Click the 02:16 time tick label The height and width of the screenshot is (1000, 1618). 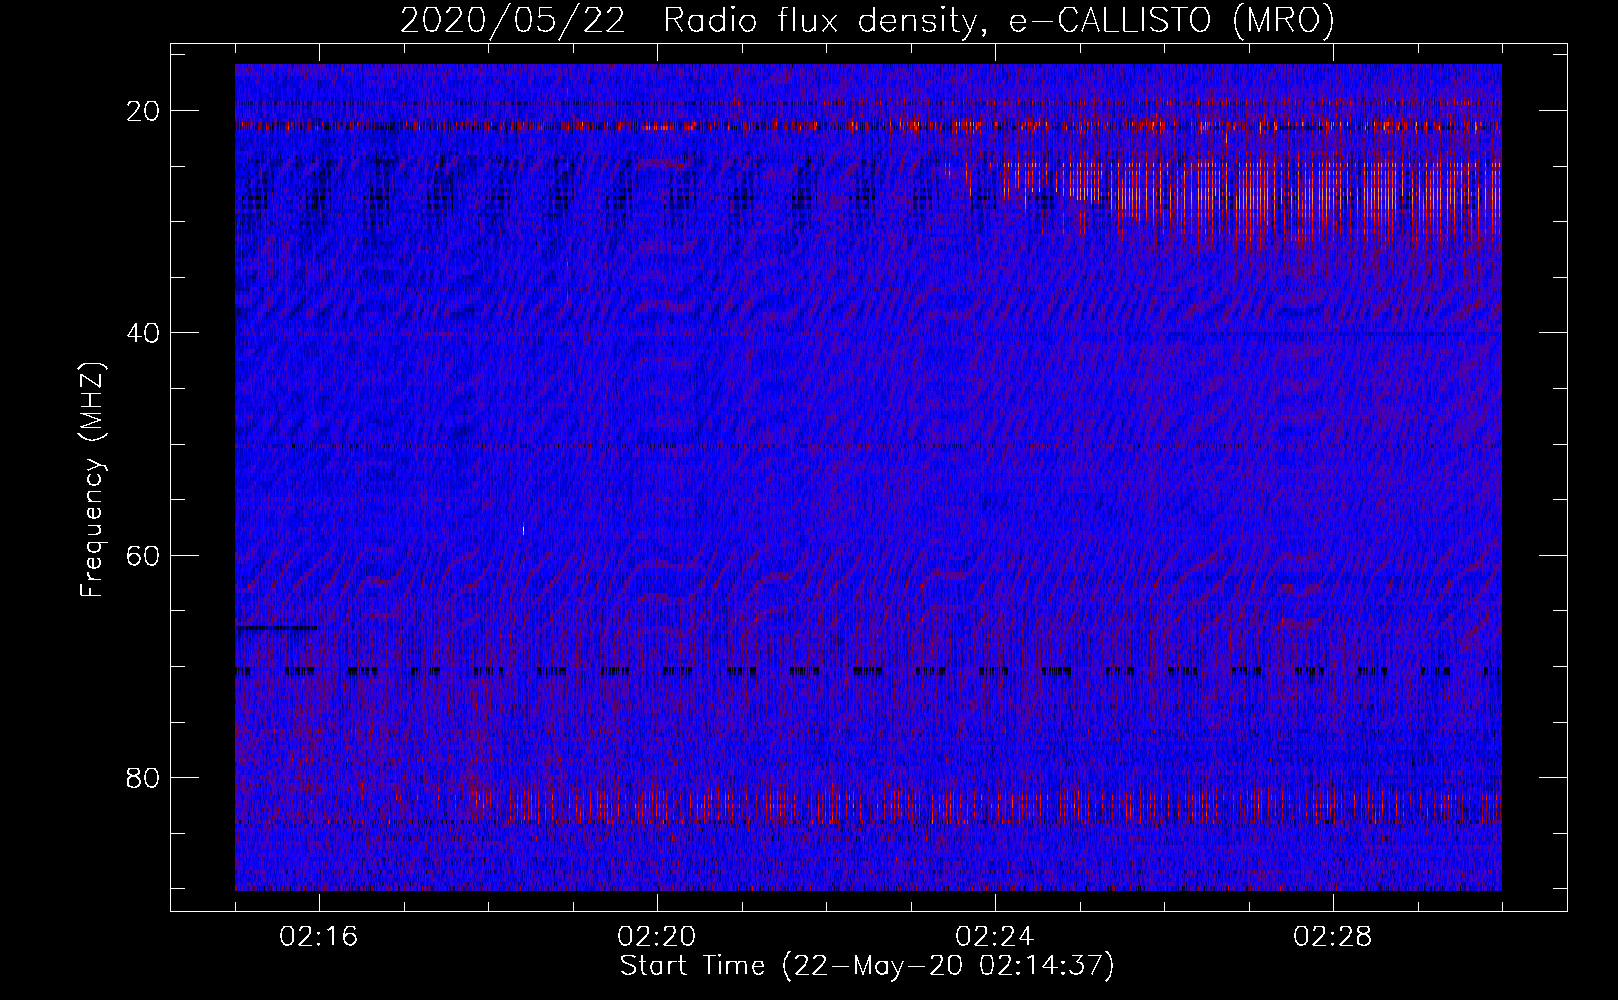pyautogui.click(x=319, y=937)
